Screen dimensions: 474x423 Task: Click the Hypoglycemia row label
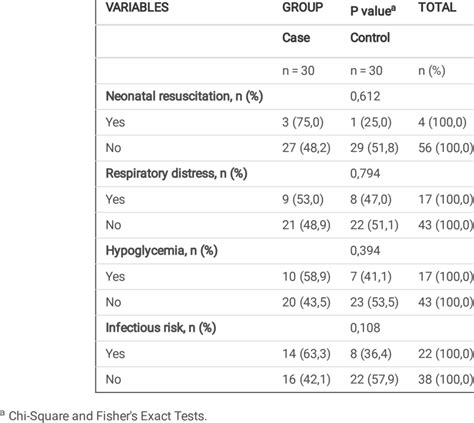click(162, 251)
